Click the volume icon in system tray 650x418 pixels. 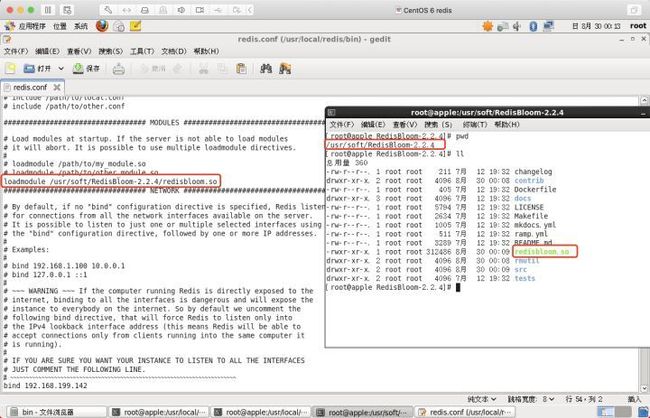coord(517,26)
